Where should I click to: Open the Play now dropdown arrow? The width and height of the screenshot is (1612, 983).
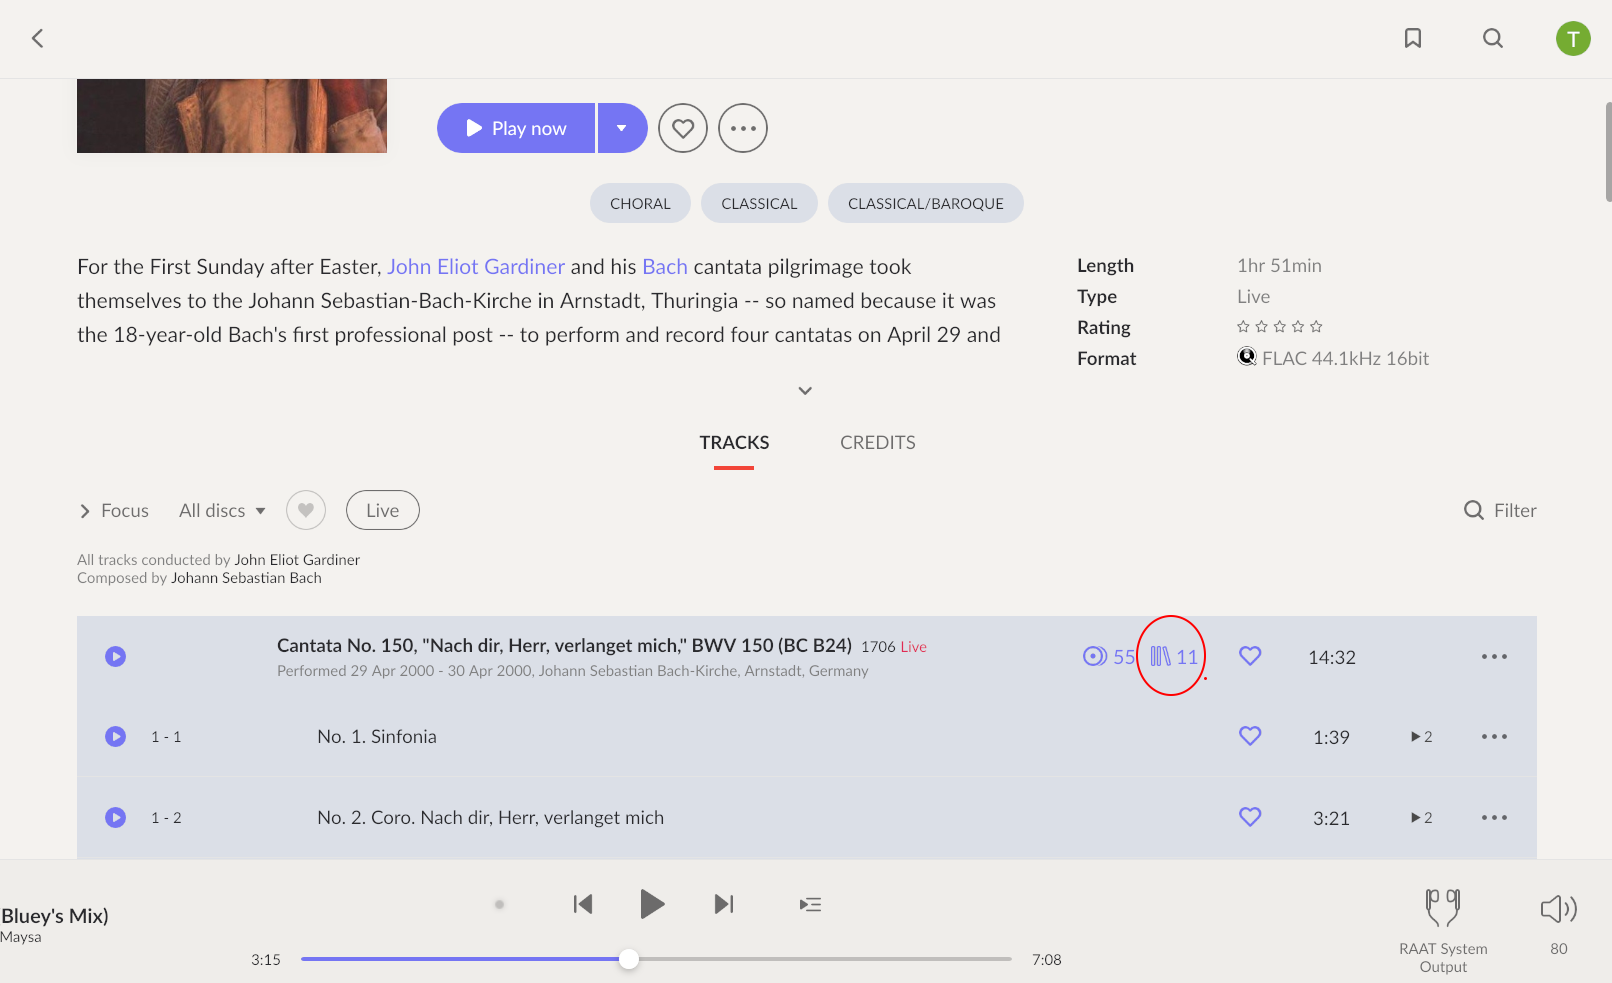pyautogui.click(x=622, y=128)
